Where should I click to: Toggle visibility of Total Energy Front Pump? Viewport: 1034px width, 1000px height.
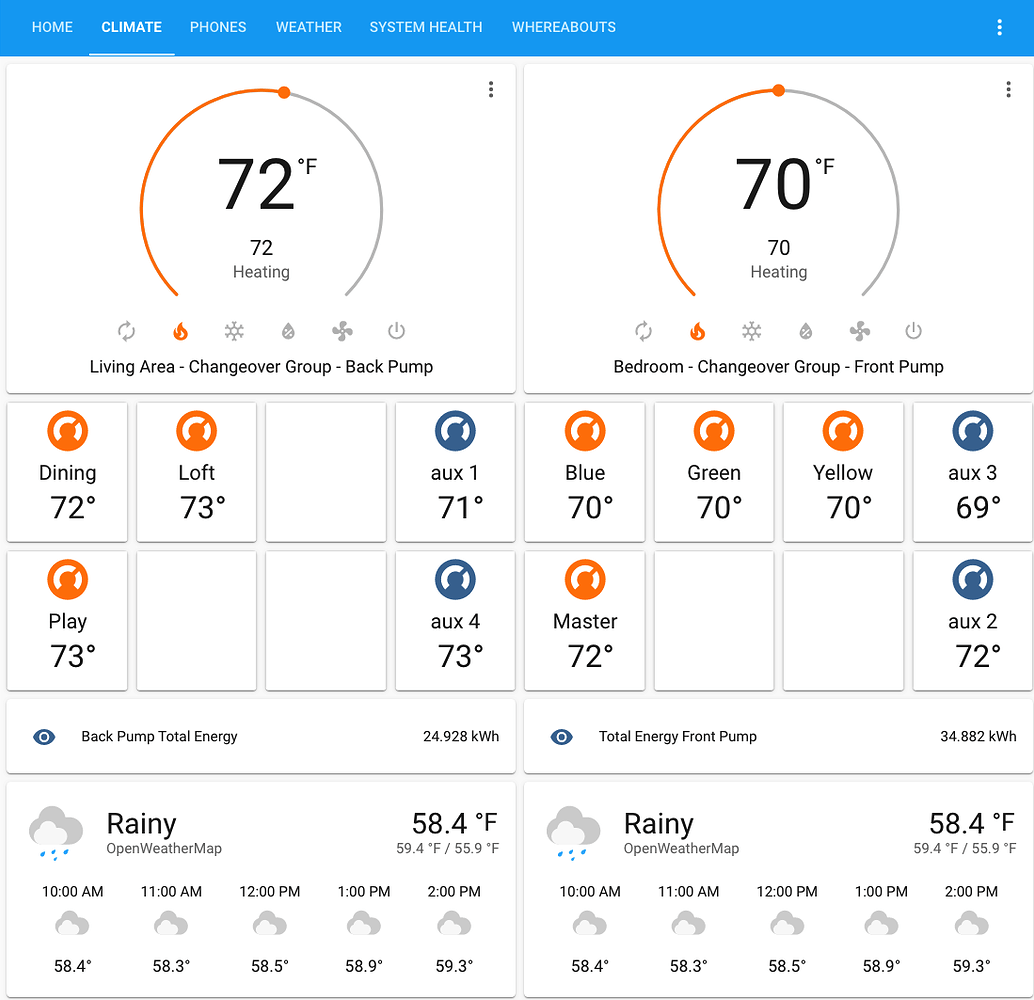(561, 737)
